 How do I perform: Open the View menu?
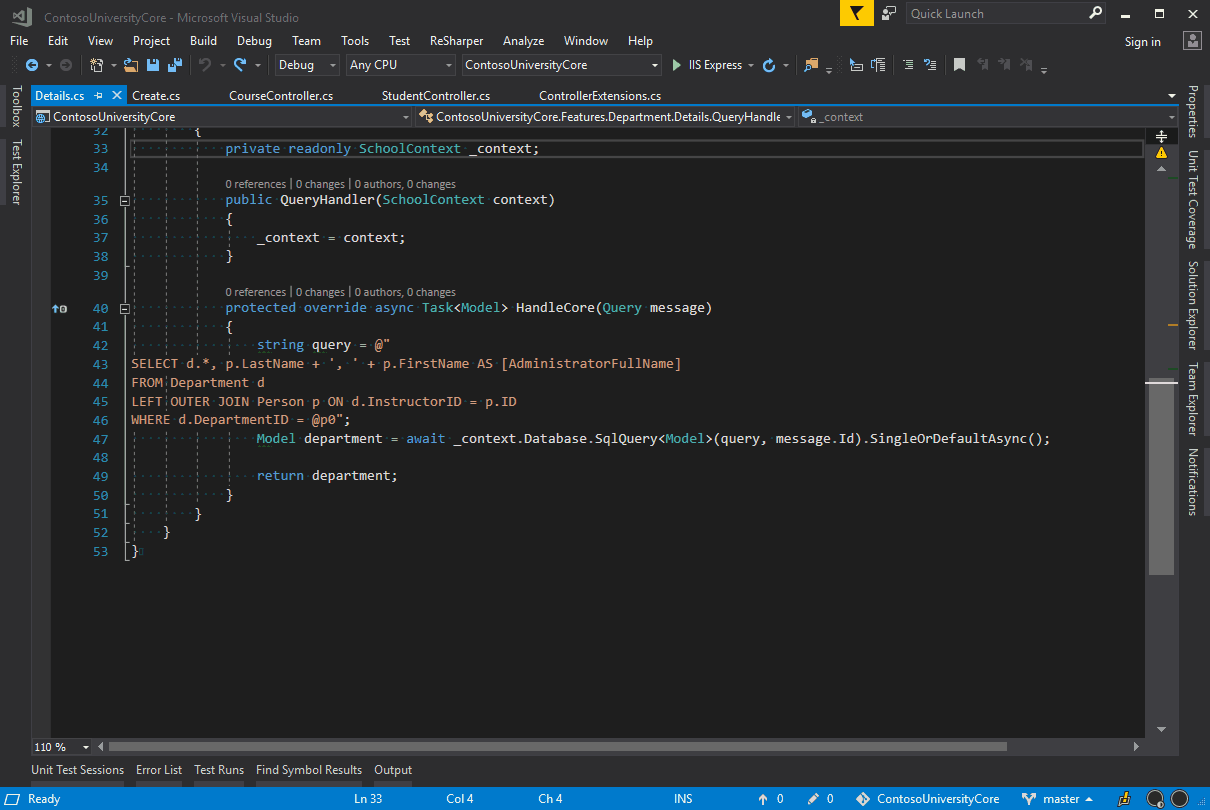pyautogui.click(x=101, y=41)
